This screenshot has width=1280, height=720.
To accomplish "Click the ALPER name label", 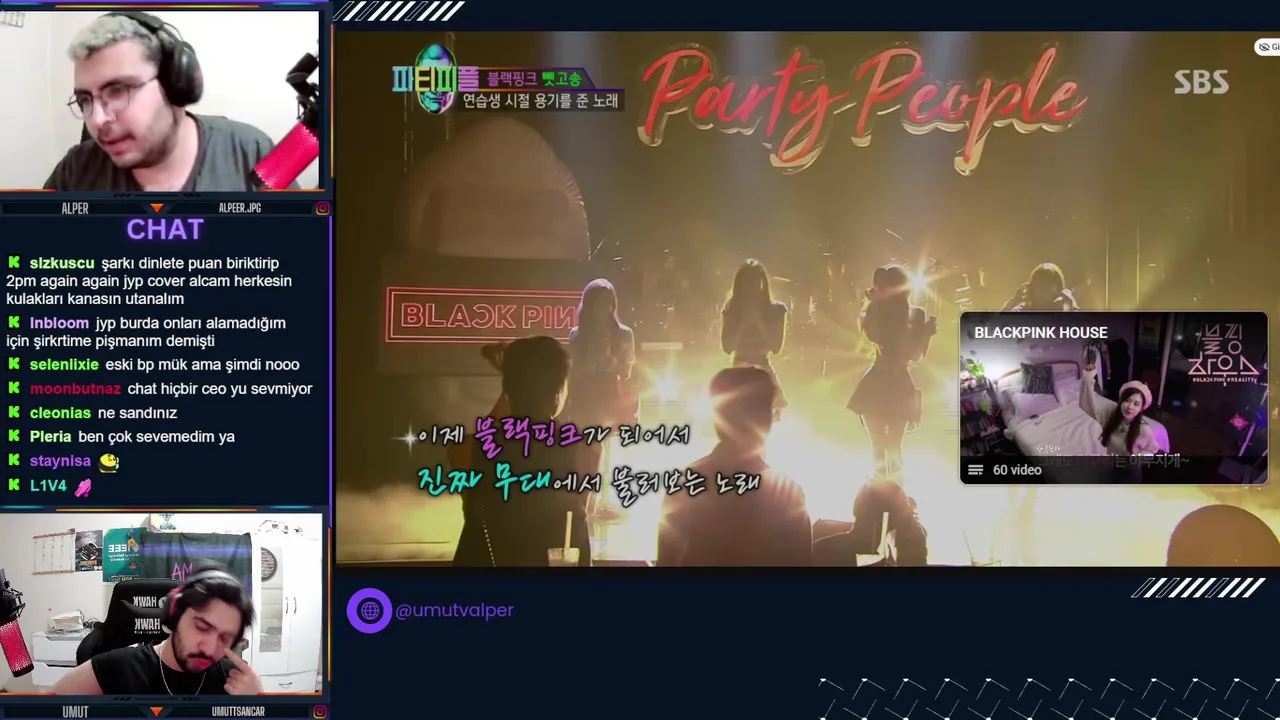I will [75, 208].
